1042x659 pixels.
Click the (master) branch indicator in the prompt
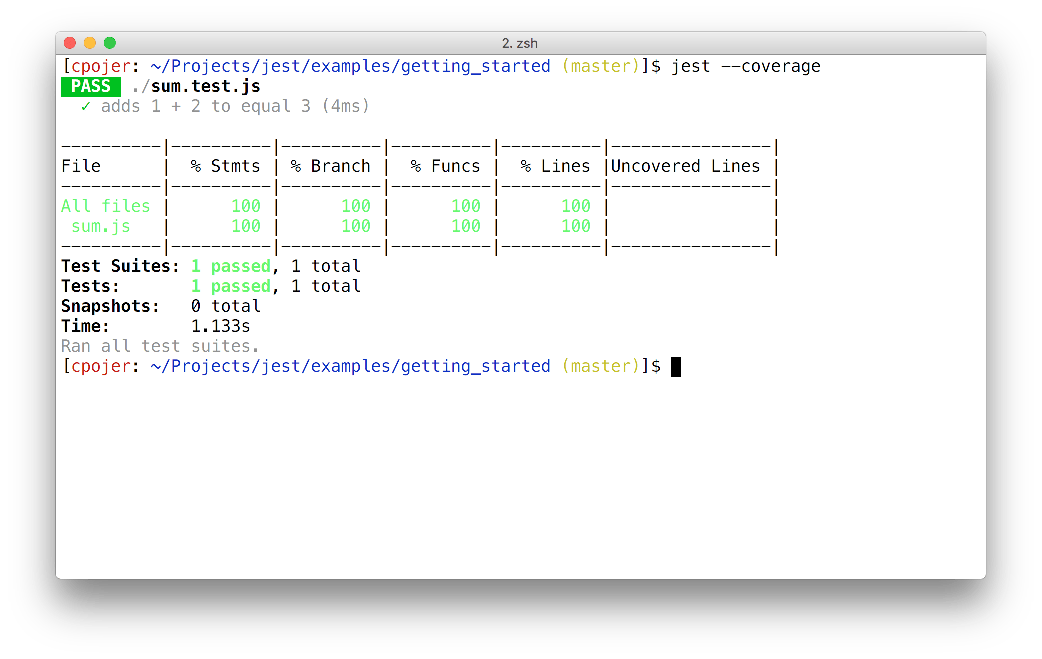pos(599,66)
